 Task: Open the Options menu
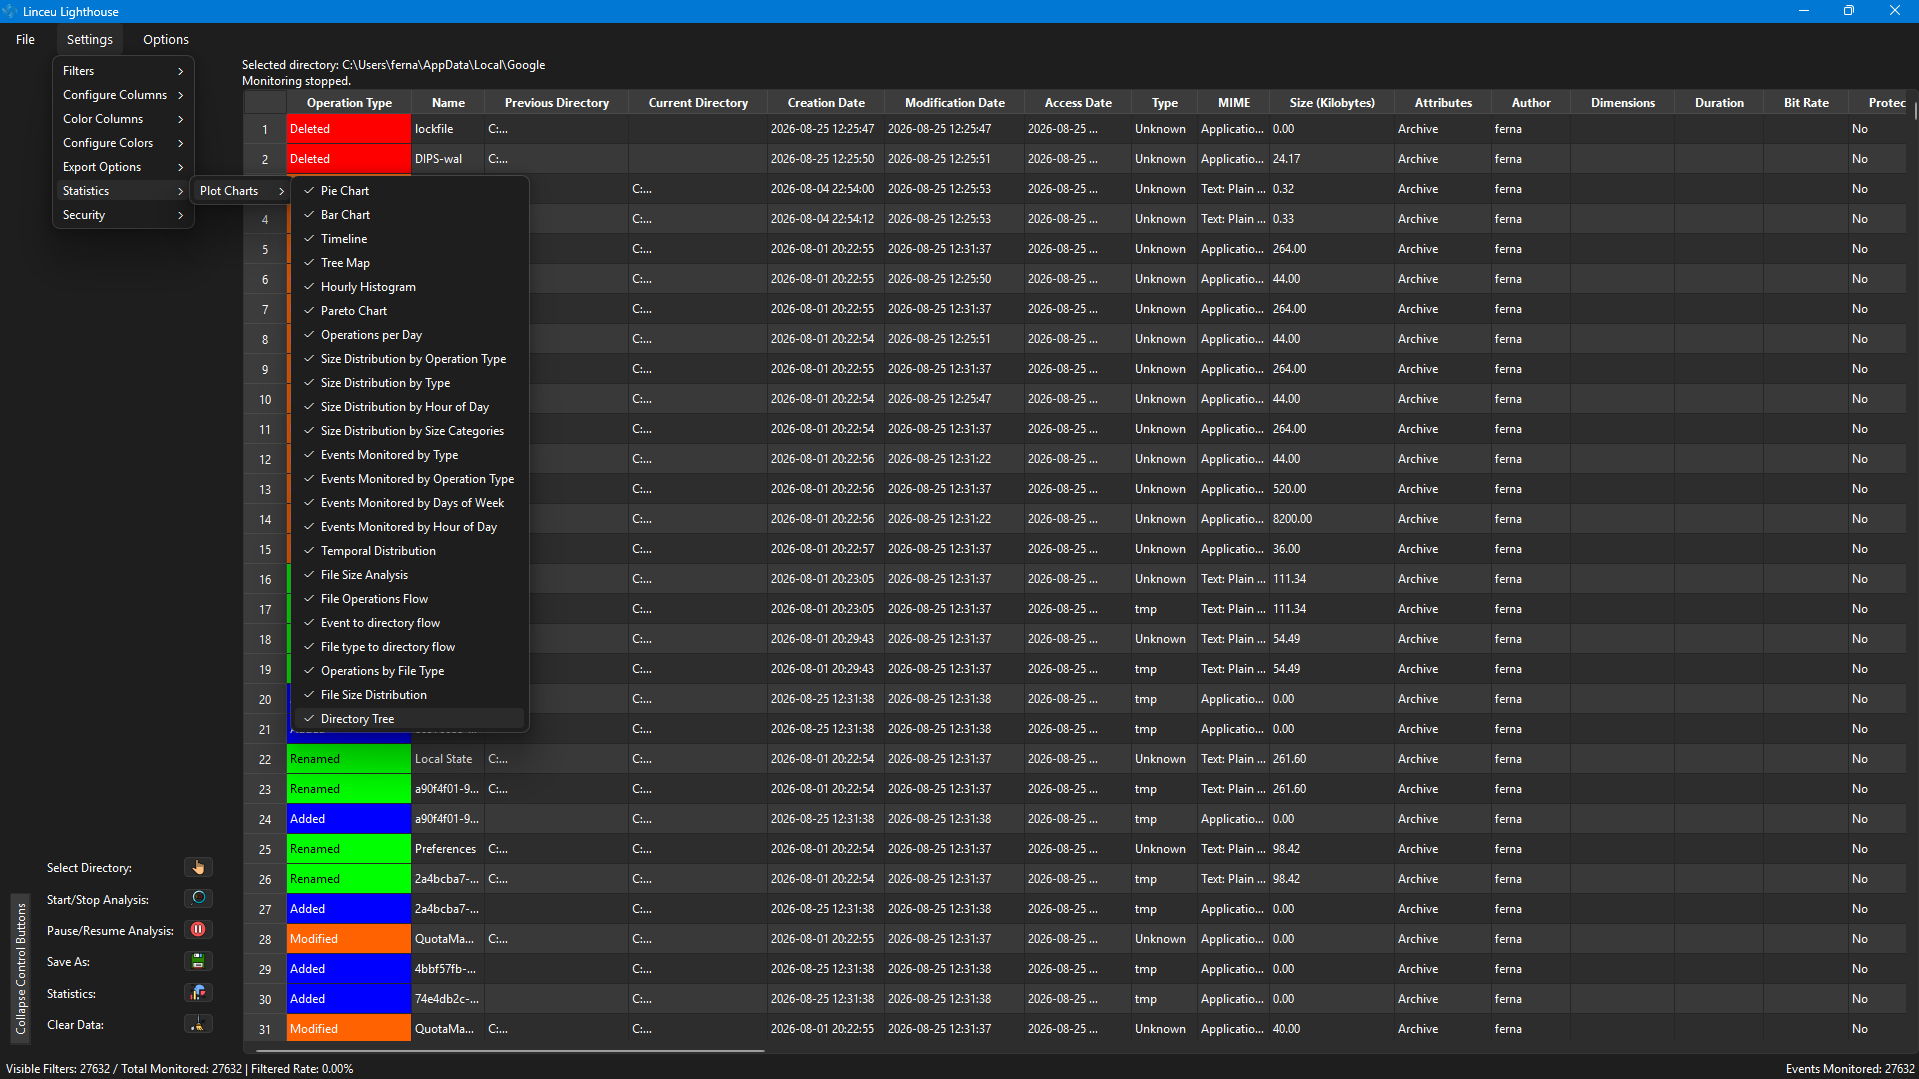[x=166, y=40]
